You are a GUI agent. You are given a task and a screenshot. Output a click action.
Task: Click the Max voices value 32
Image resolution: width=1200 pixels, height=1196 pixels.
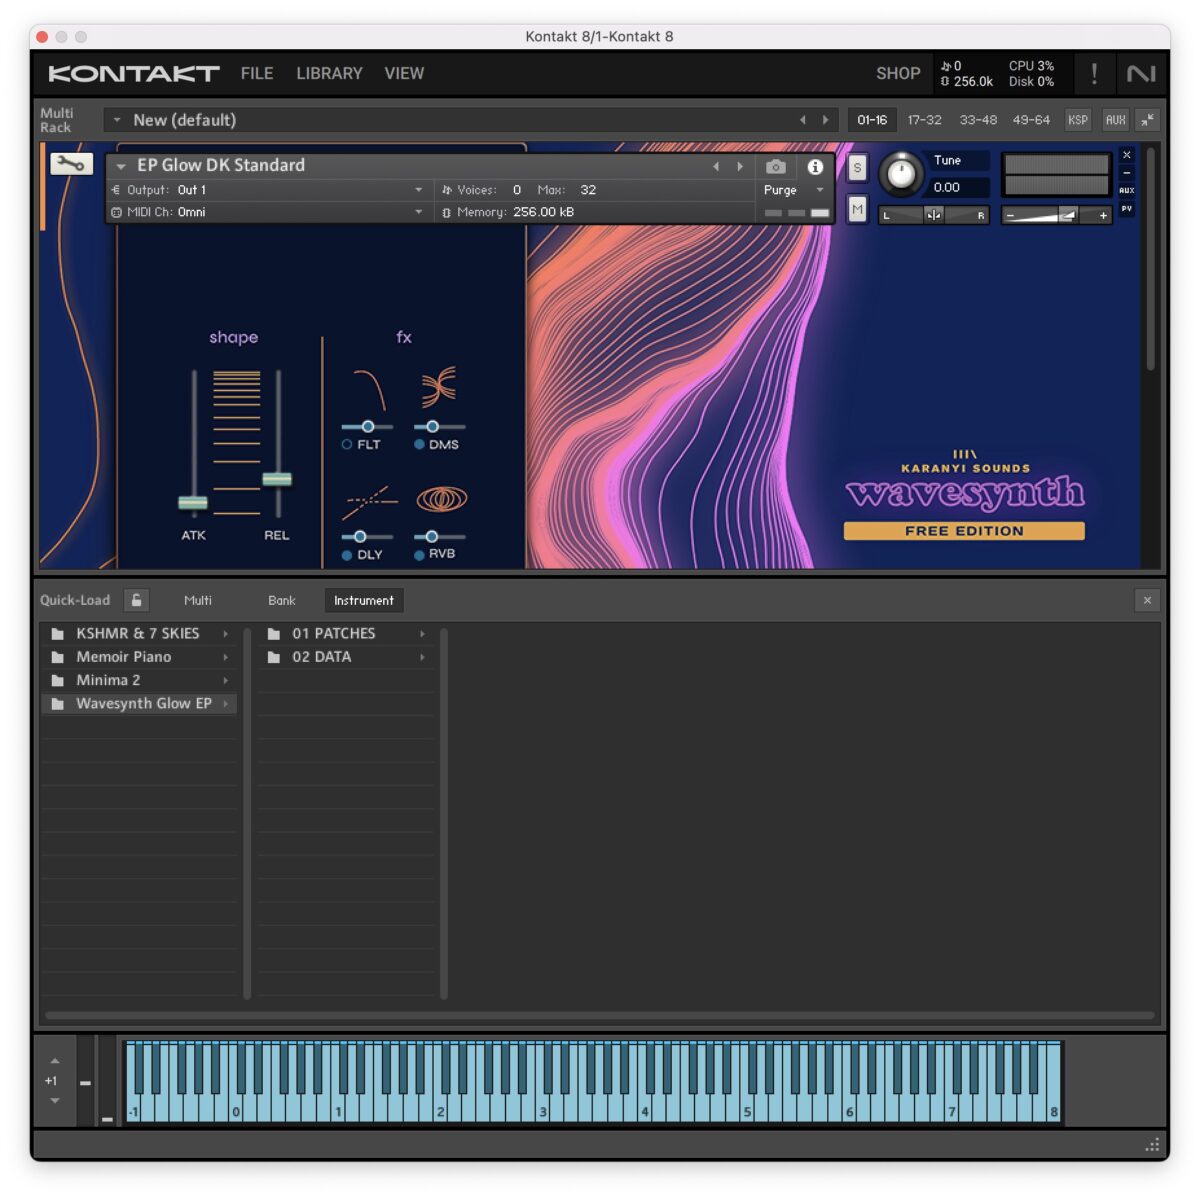point(588,190)
